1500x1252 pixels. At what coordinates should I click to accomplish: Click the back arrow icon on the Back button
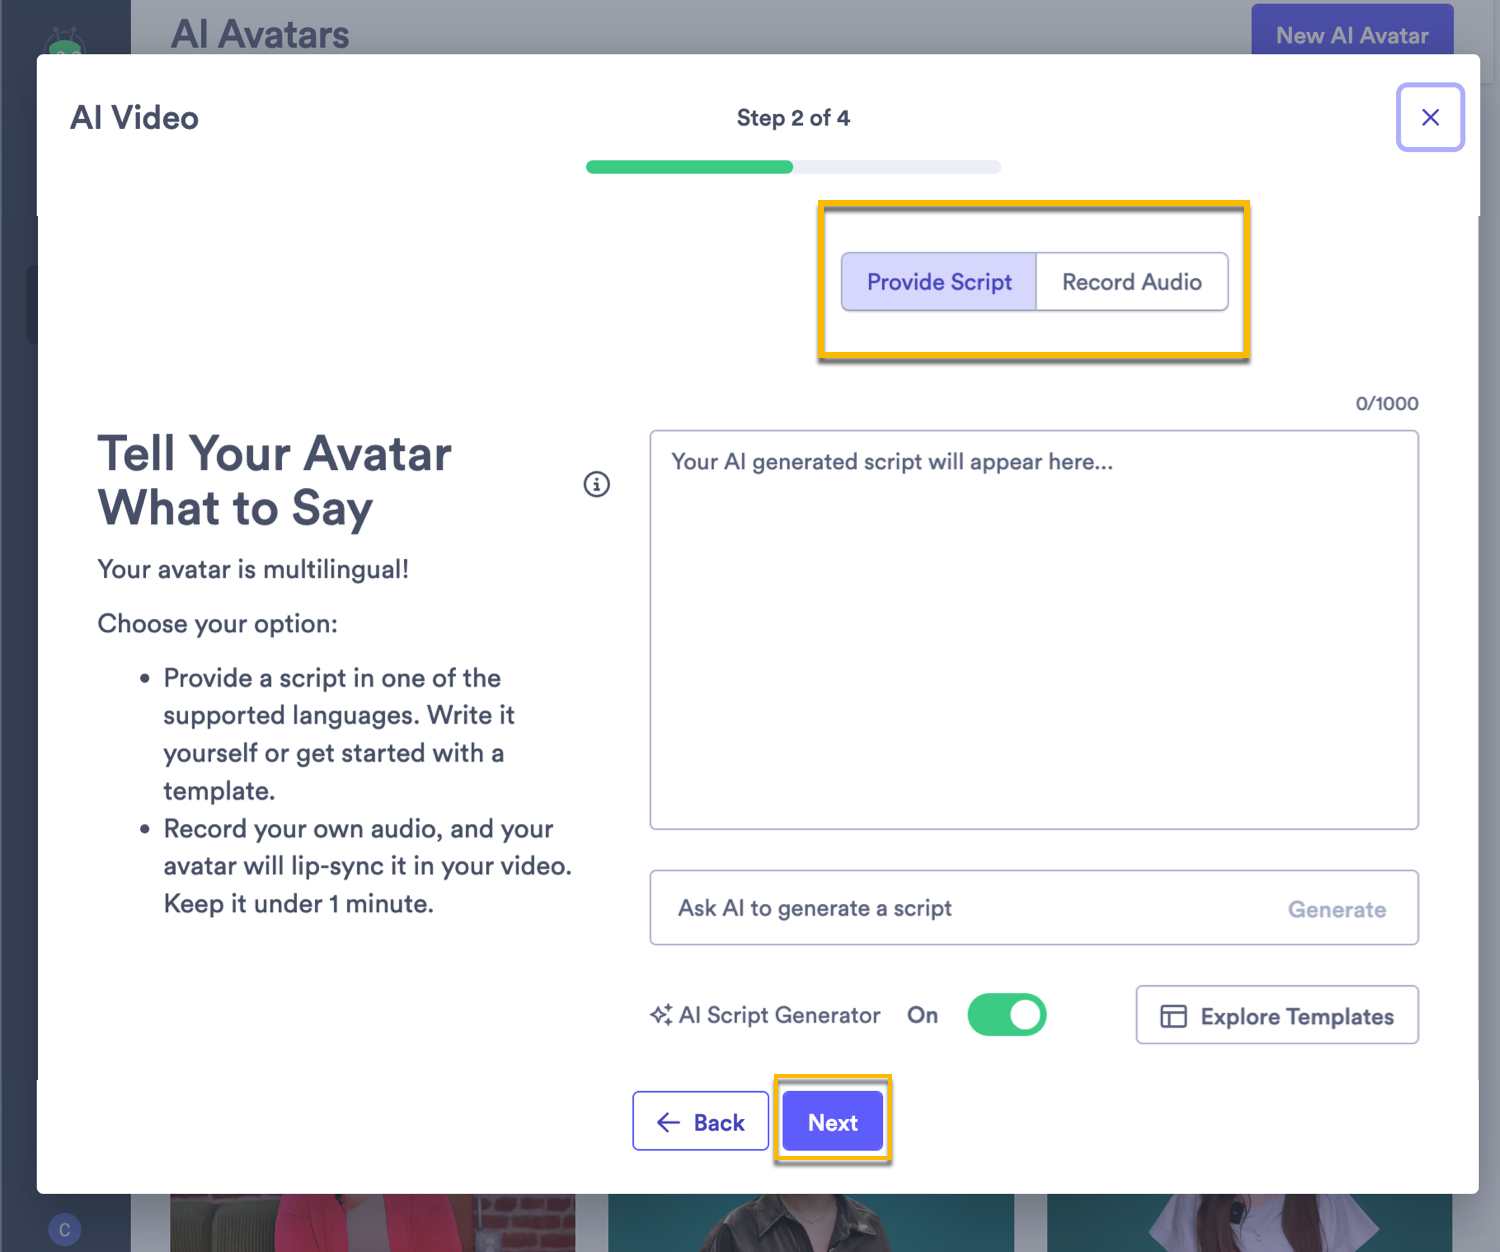coord(668,1122)
